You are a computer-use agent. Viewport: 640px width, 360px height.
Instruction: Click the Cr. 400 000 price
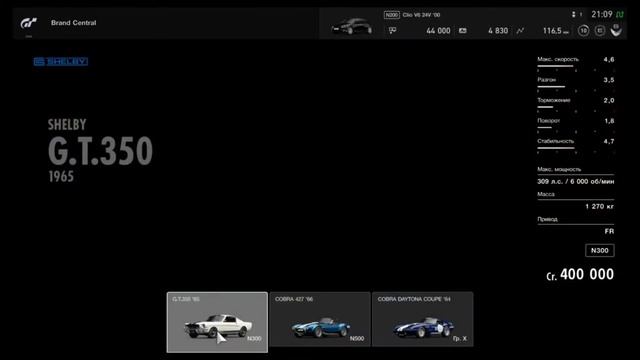[x=580, y=275]
